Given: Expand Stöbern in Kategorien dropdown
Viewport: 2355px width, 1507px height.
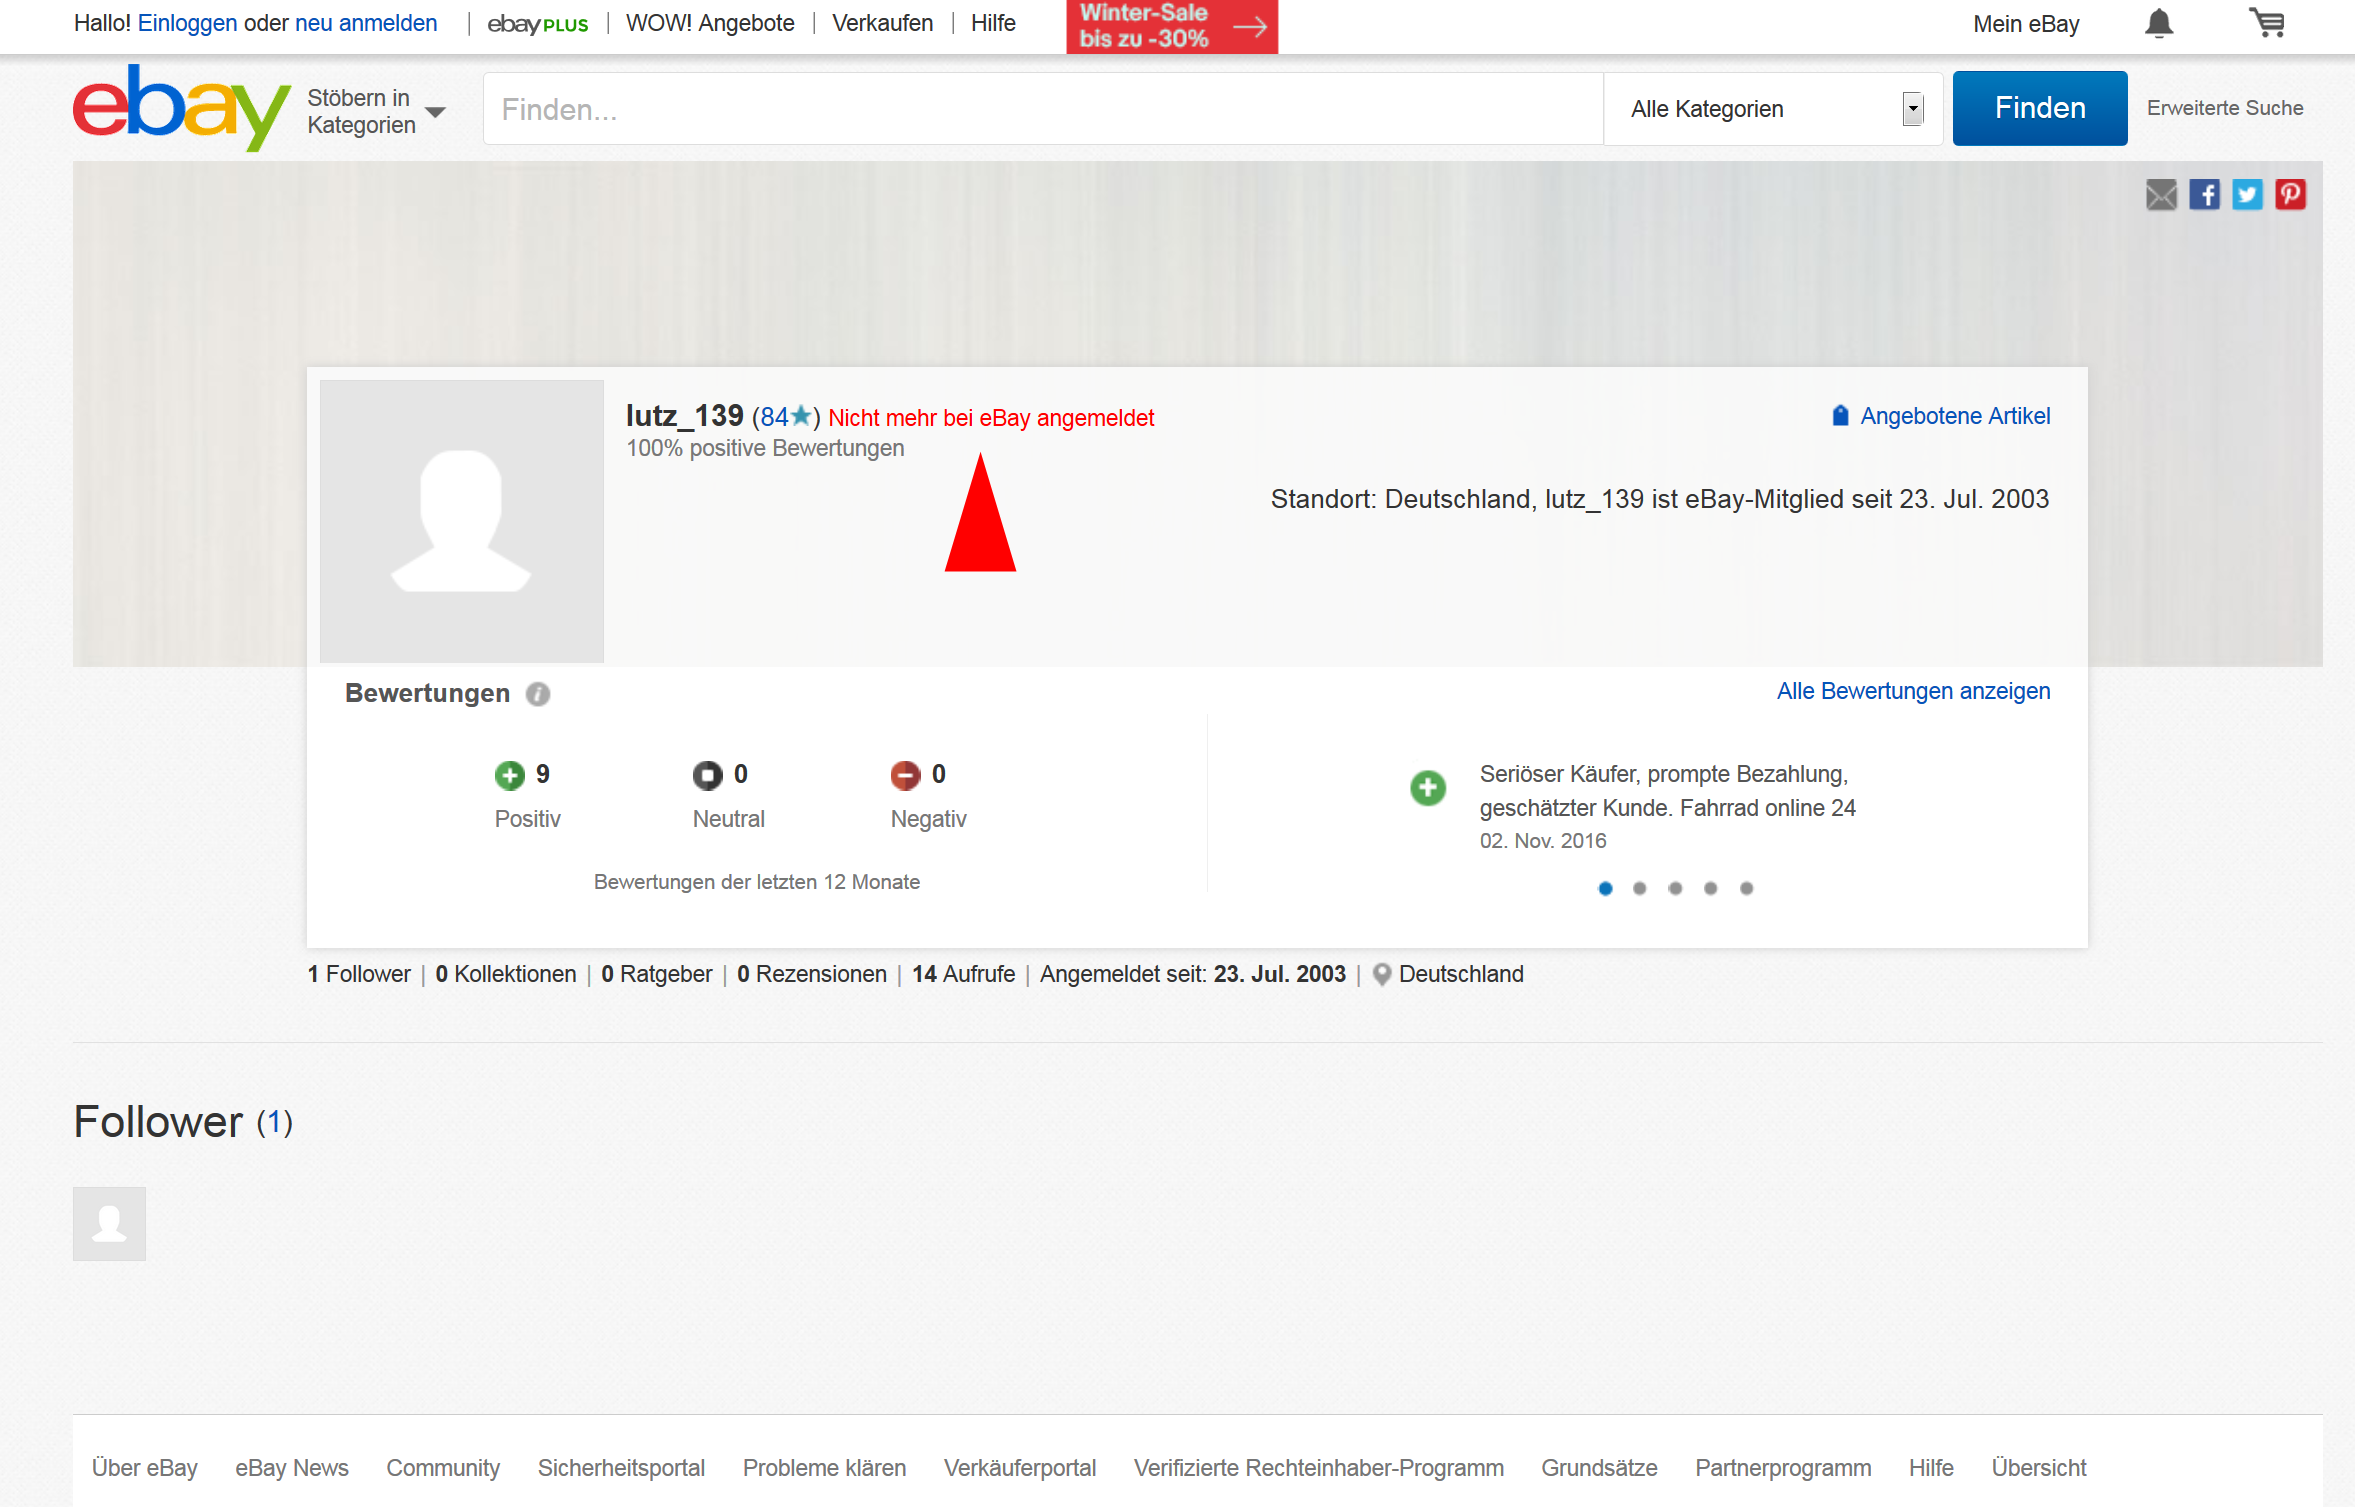Looking at the screenshot, I should pos(376,111).
